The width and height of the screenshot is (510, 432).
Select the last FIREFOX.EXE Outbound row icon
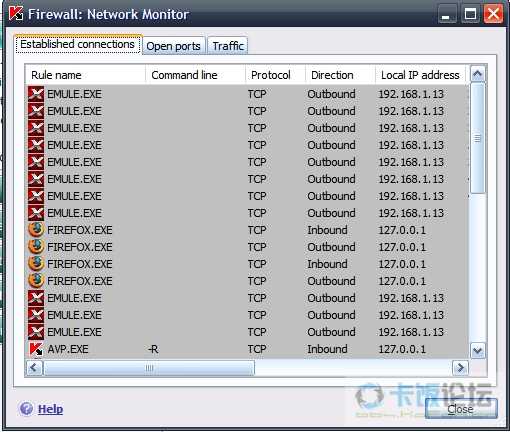tap(36, 281)
